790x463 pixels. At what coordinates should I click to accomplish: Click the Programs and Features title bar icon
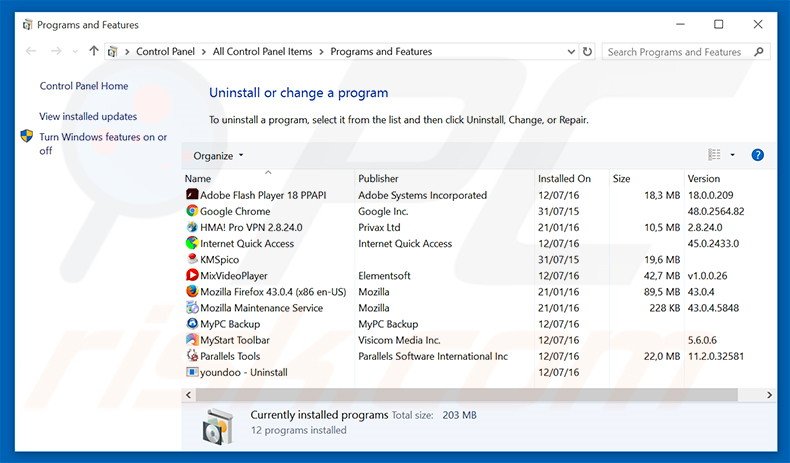coord(28,25)
